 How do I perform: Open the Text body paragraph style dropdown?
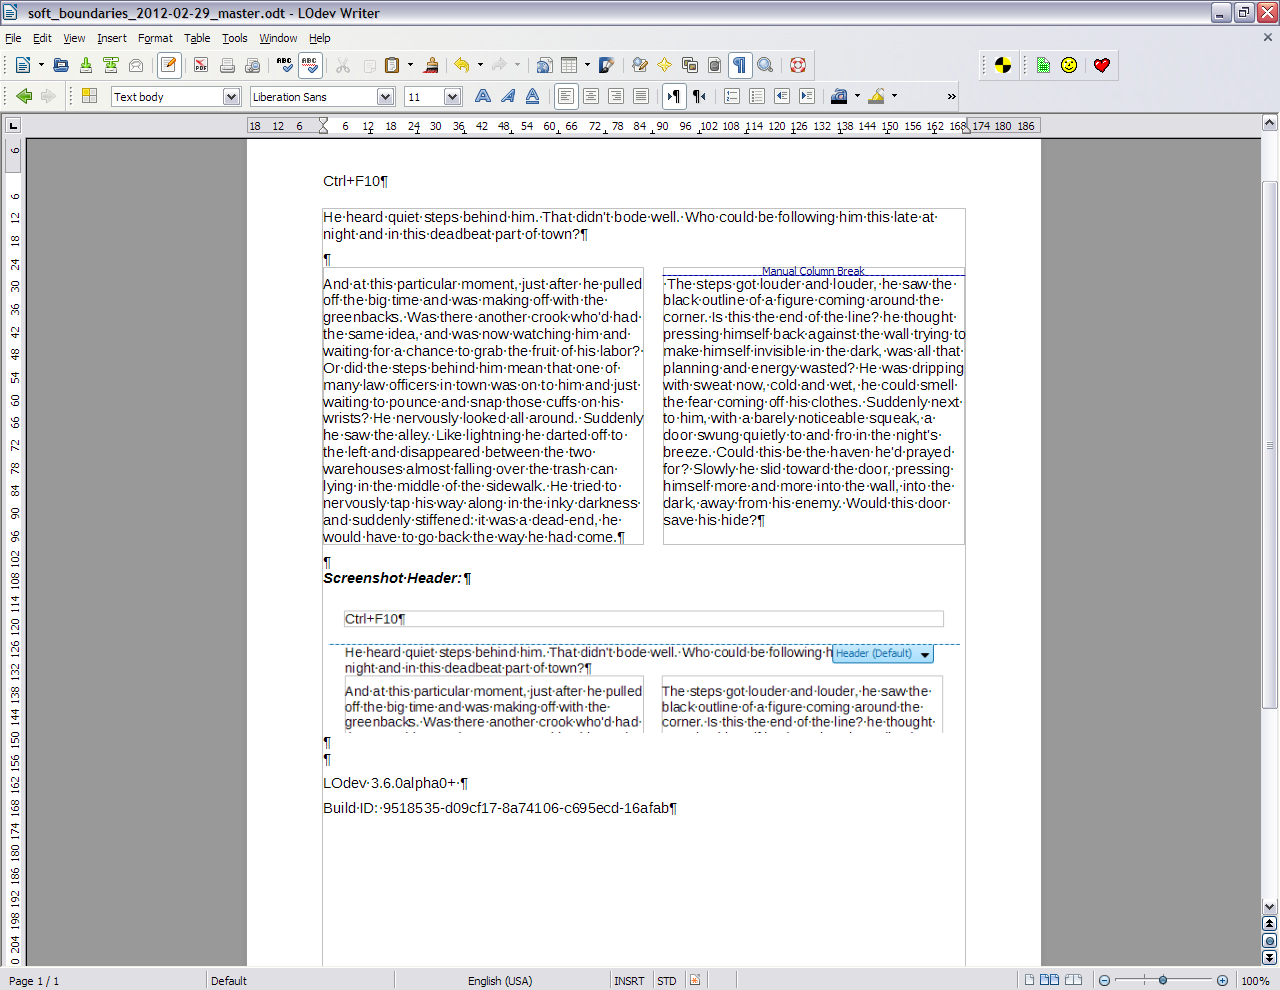pyautogui.click(x=231, y=97)
